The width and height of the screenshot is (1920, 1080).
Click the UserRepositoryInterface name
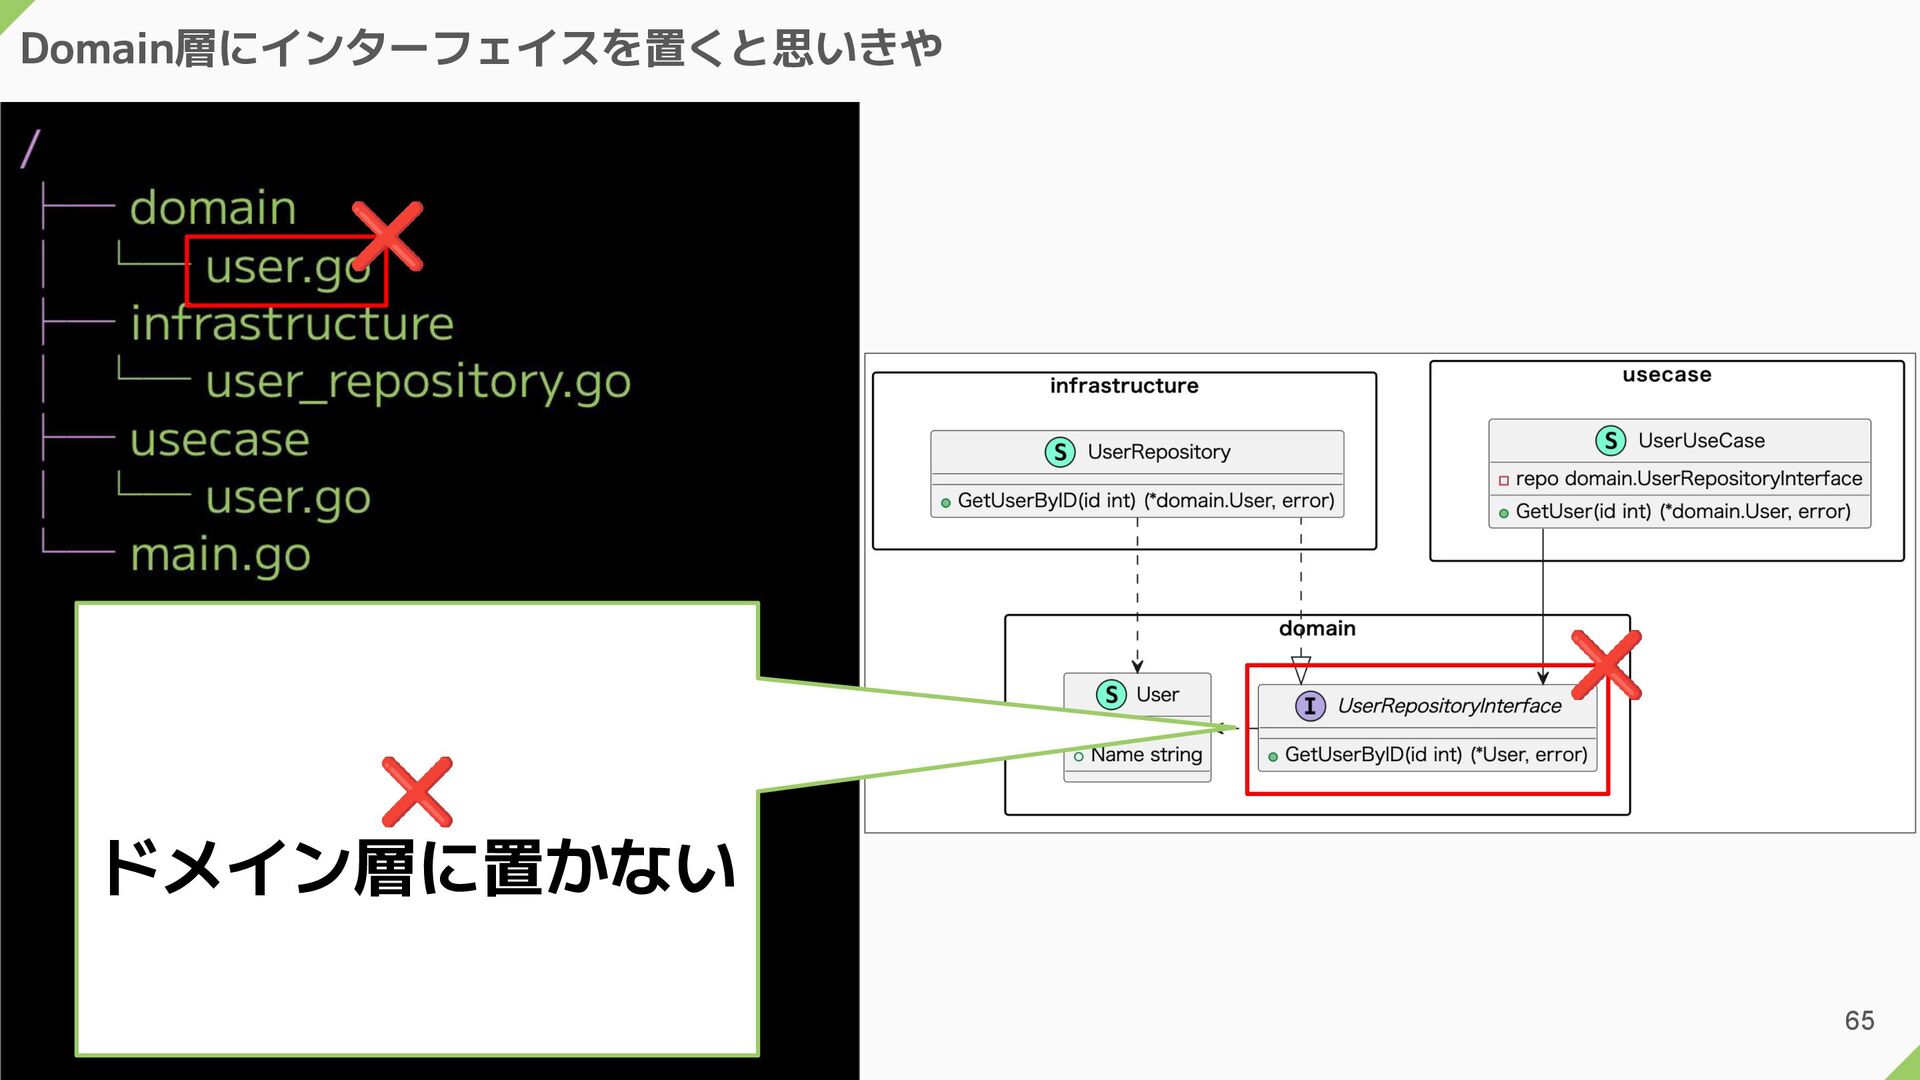pos(1449,706)
